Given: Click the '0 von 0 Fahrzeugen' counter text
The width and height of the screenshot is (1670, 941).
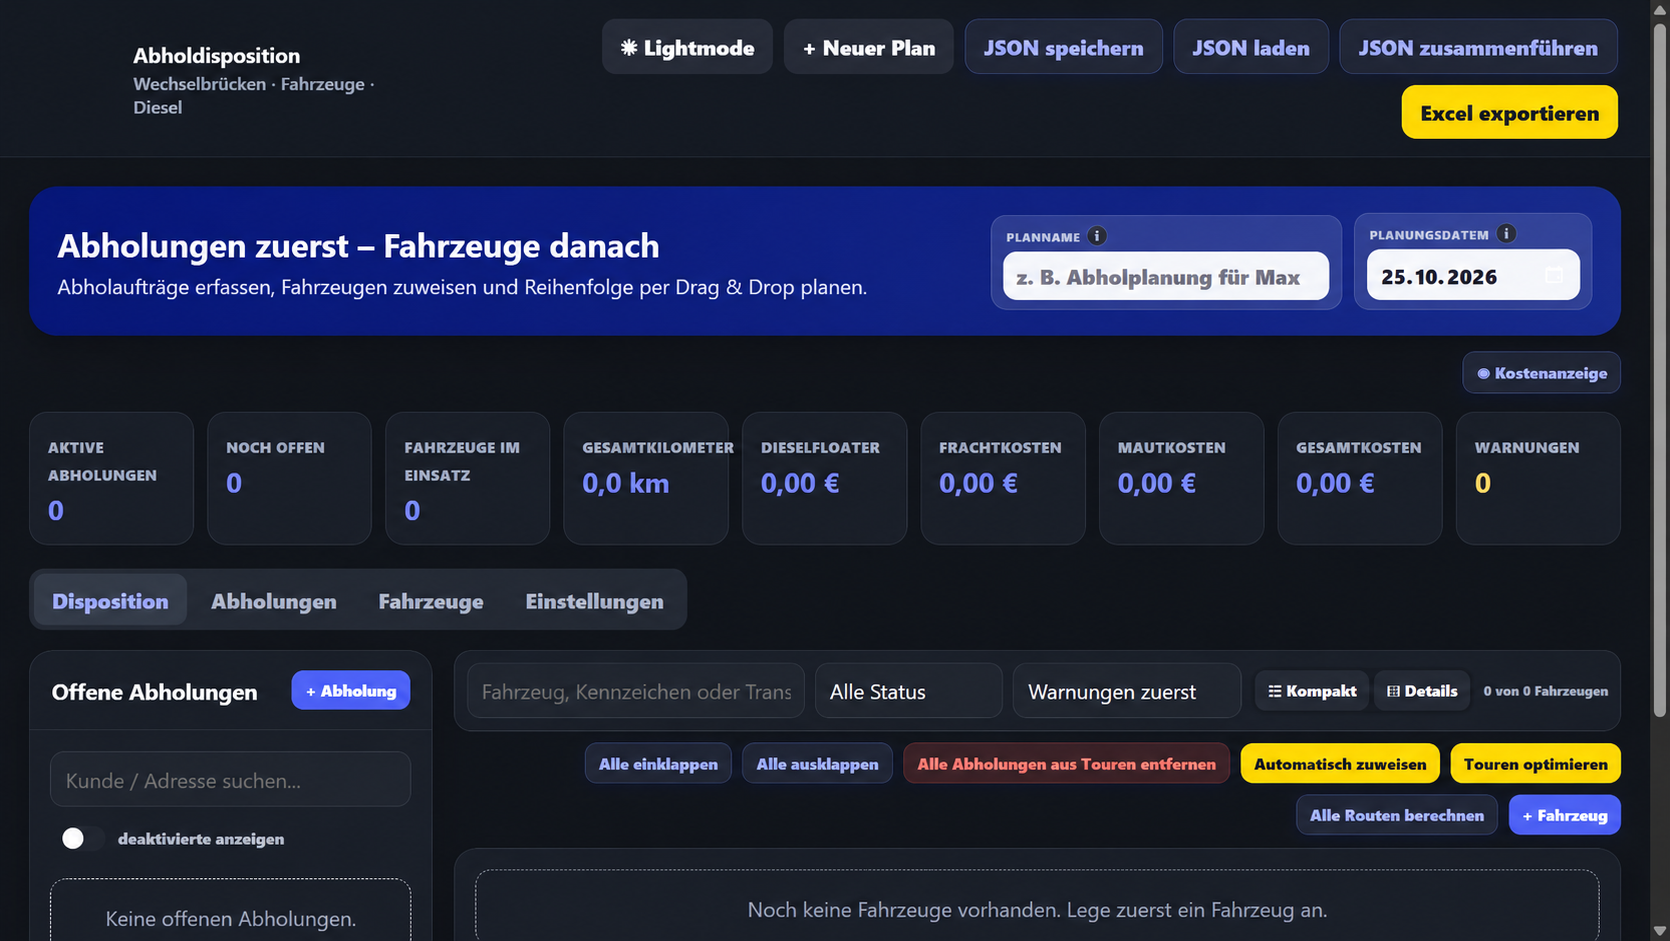Looking at the screenshot, I should 1545,691.
